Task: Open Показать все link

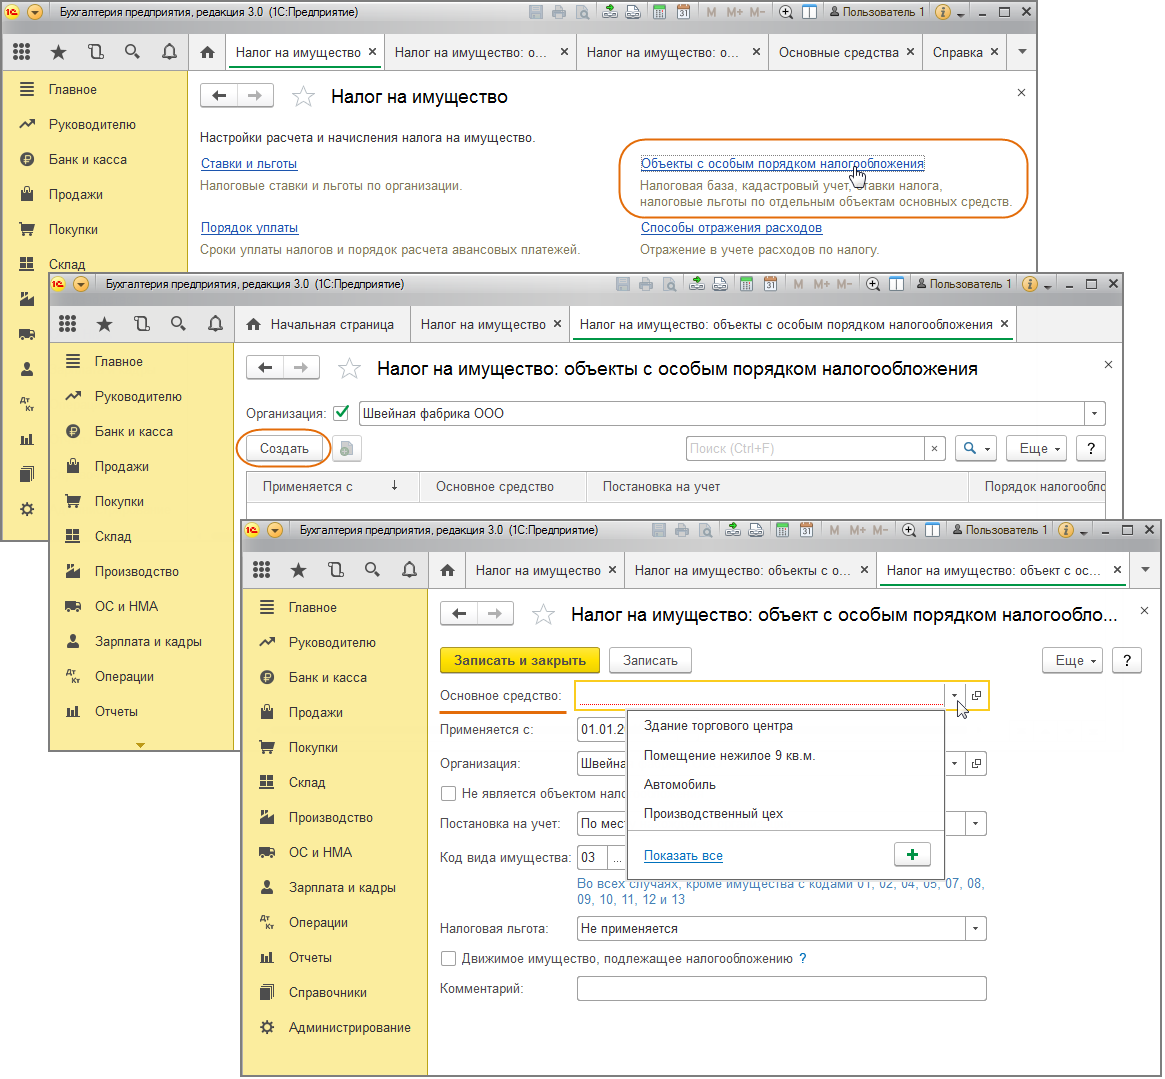Action: point(683,855)
